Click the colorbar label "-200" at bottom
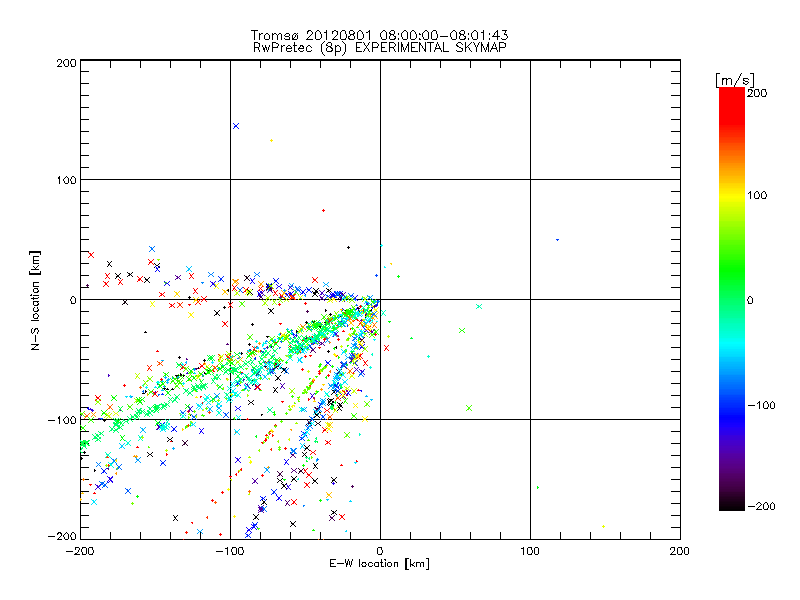Screen dimensions: 800x600 click(761, 506)
